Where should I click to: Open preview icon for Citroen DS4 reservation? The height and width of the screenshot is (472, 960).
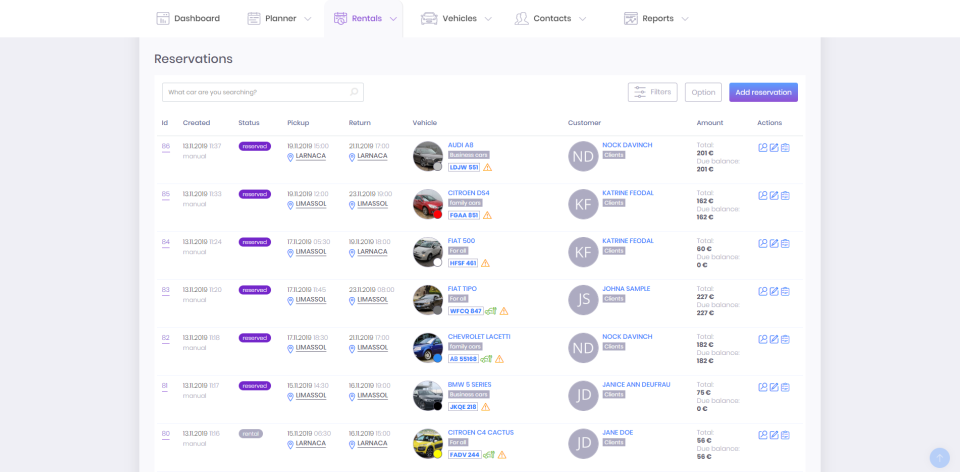(762, 195)
